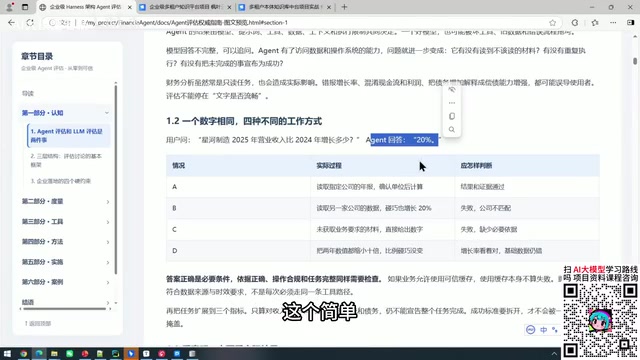Switch to Microsoft Edge on the taskbar
The width and height of the screenshot is (640, 360).
point(39,353)
